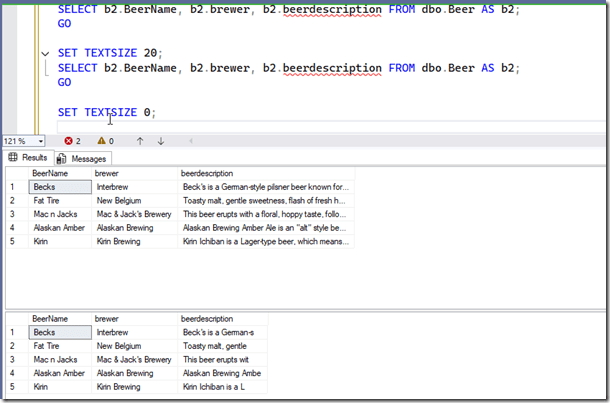The image size is (610, 403).
Task: Click the left scroll arrow in the status strip
Action: click(191, 141)
